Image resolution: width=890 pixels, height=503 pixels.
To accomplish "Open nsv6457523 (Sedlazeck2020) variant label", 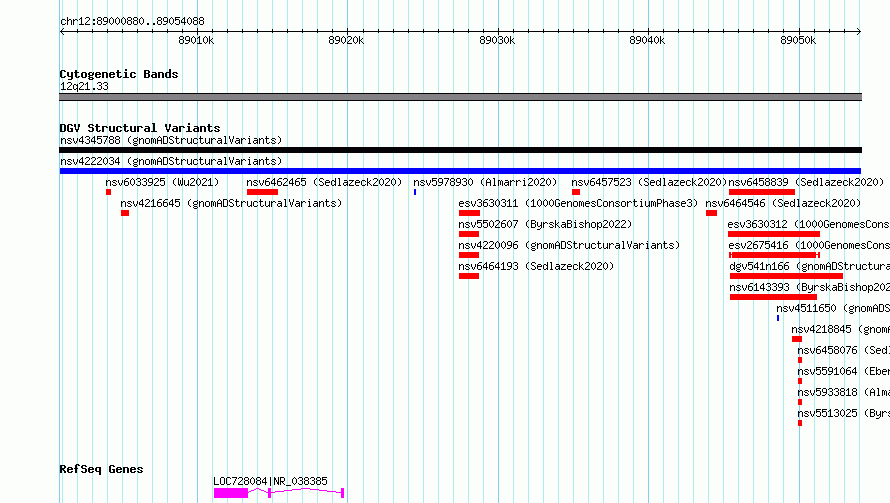I will (x=649, y=182).
